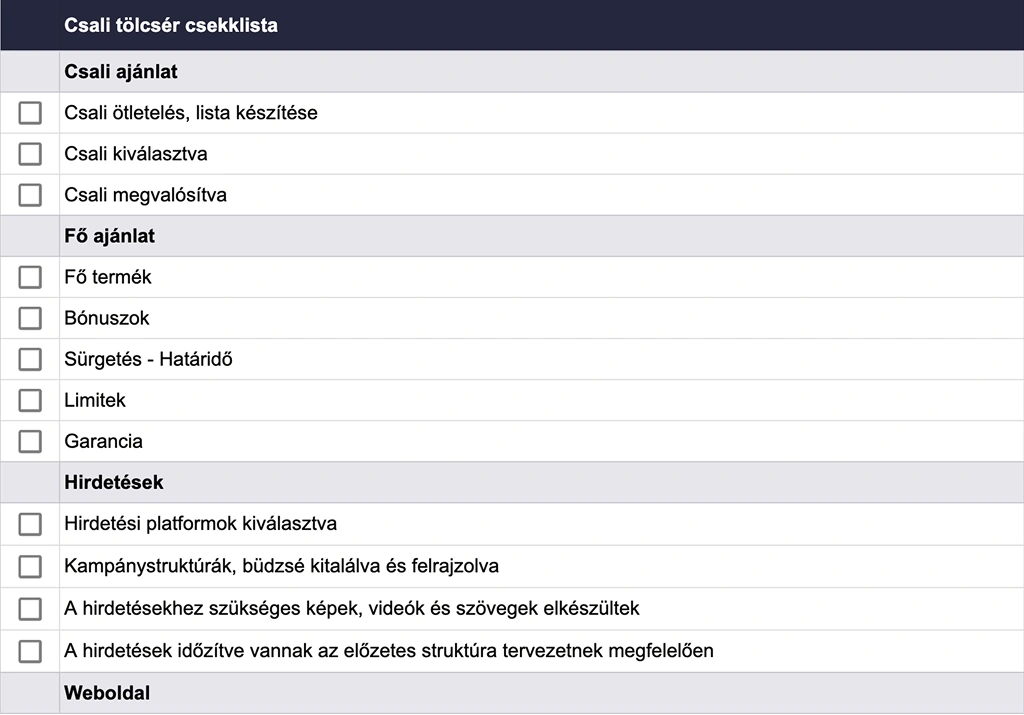Click the 'Hirdetések' section heading
This screenshot has width=1024, height=715.
pyautogui.click(x=114, y=482)
